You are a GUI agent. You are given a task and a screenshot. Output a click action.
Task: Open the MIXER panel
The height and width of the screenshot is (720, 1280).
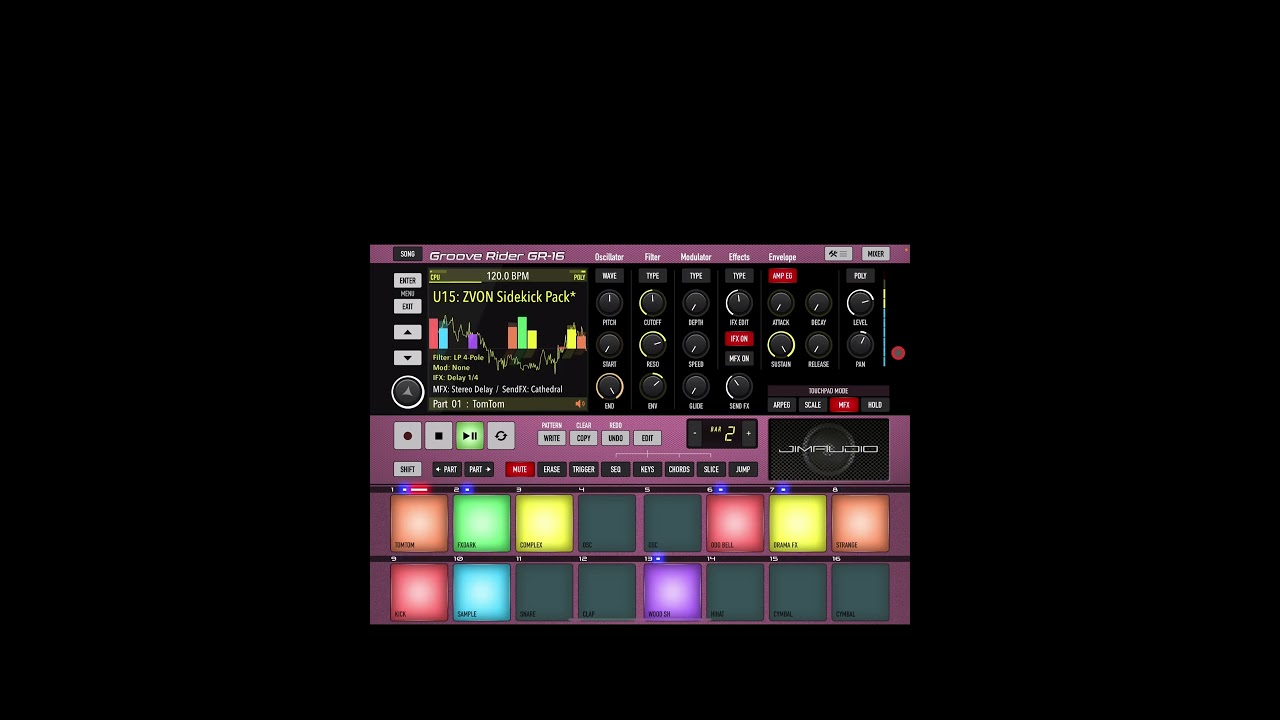[876, 254]
